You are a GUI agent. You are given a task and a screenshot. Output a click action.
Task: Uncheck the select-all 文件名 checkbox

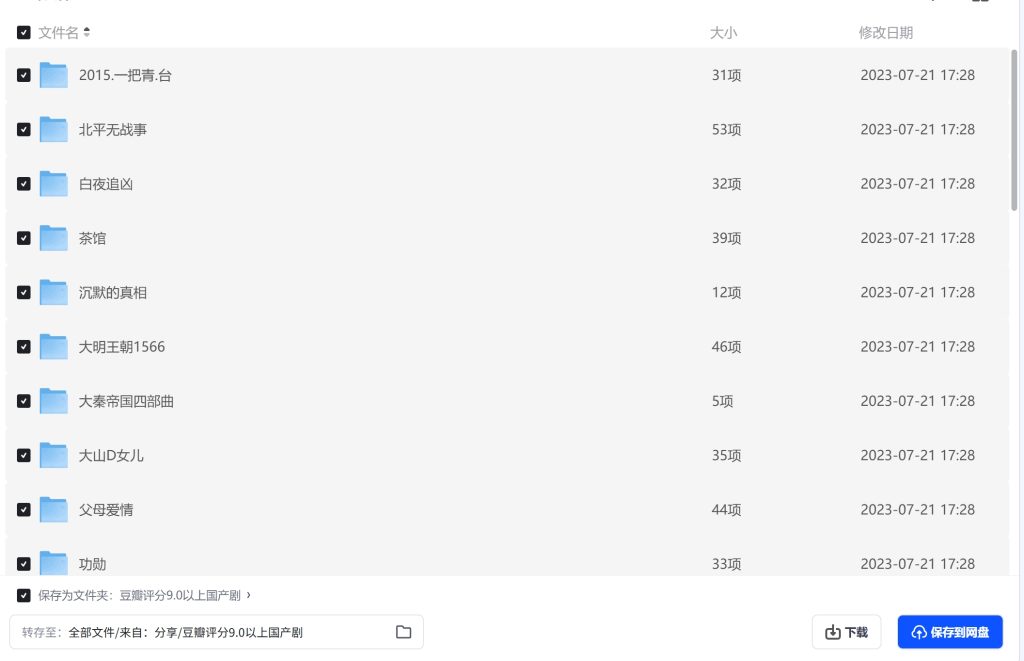[x=24, y=33]
